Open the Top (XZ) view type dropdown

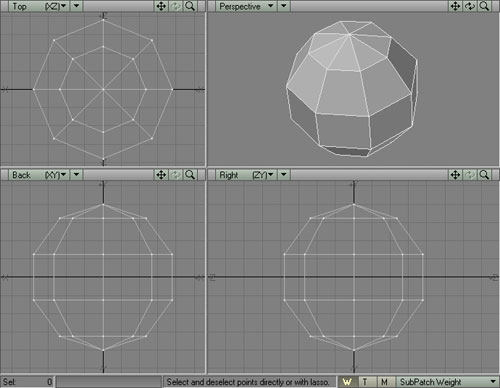click(x=39, y=6)
